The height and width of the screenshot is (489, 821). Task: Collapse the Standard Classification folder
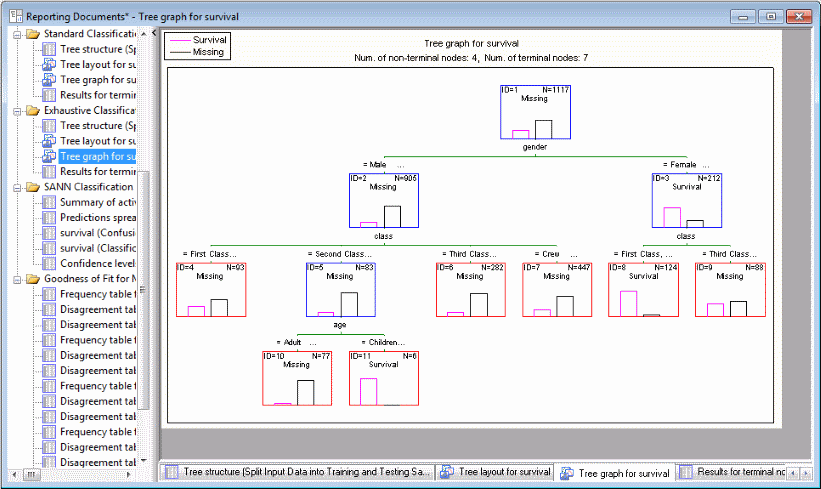pos(17,34)
